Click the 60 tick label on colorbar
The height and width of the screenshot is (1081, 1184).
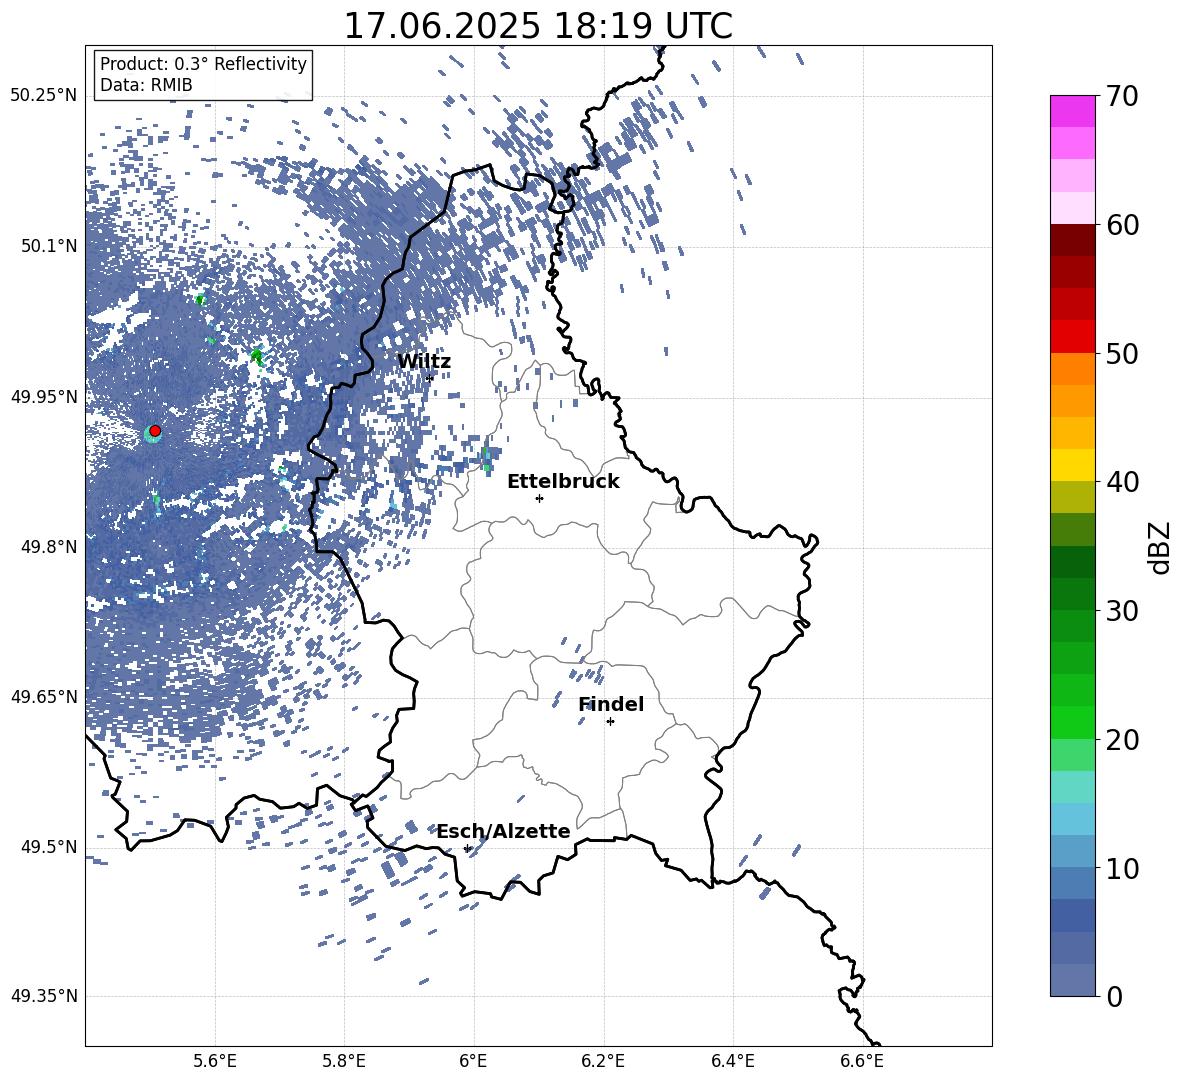pyautogui.click(x=1122, y=225)
